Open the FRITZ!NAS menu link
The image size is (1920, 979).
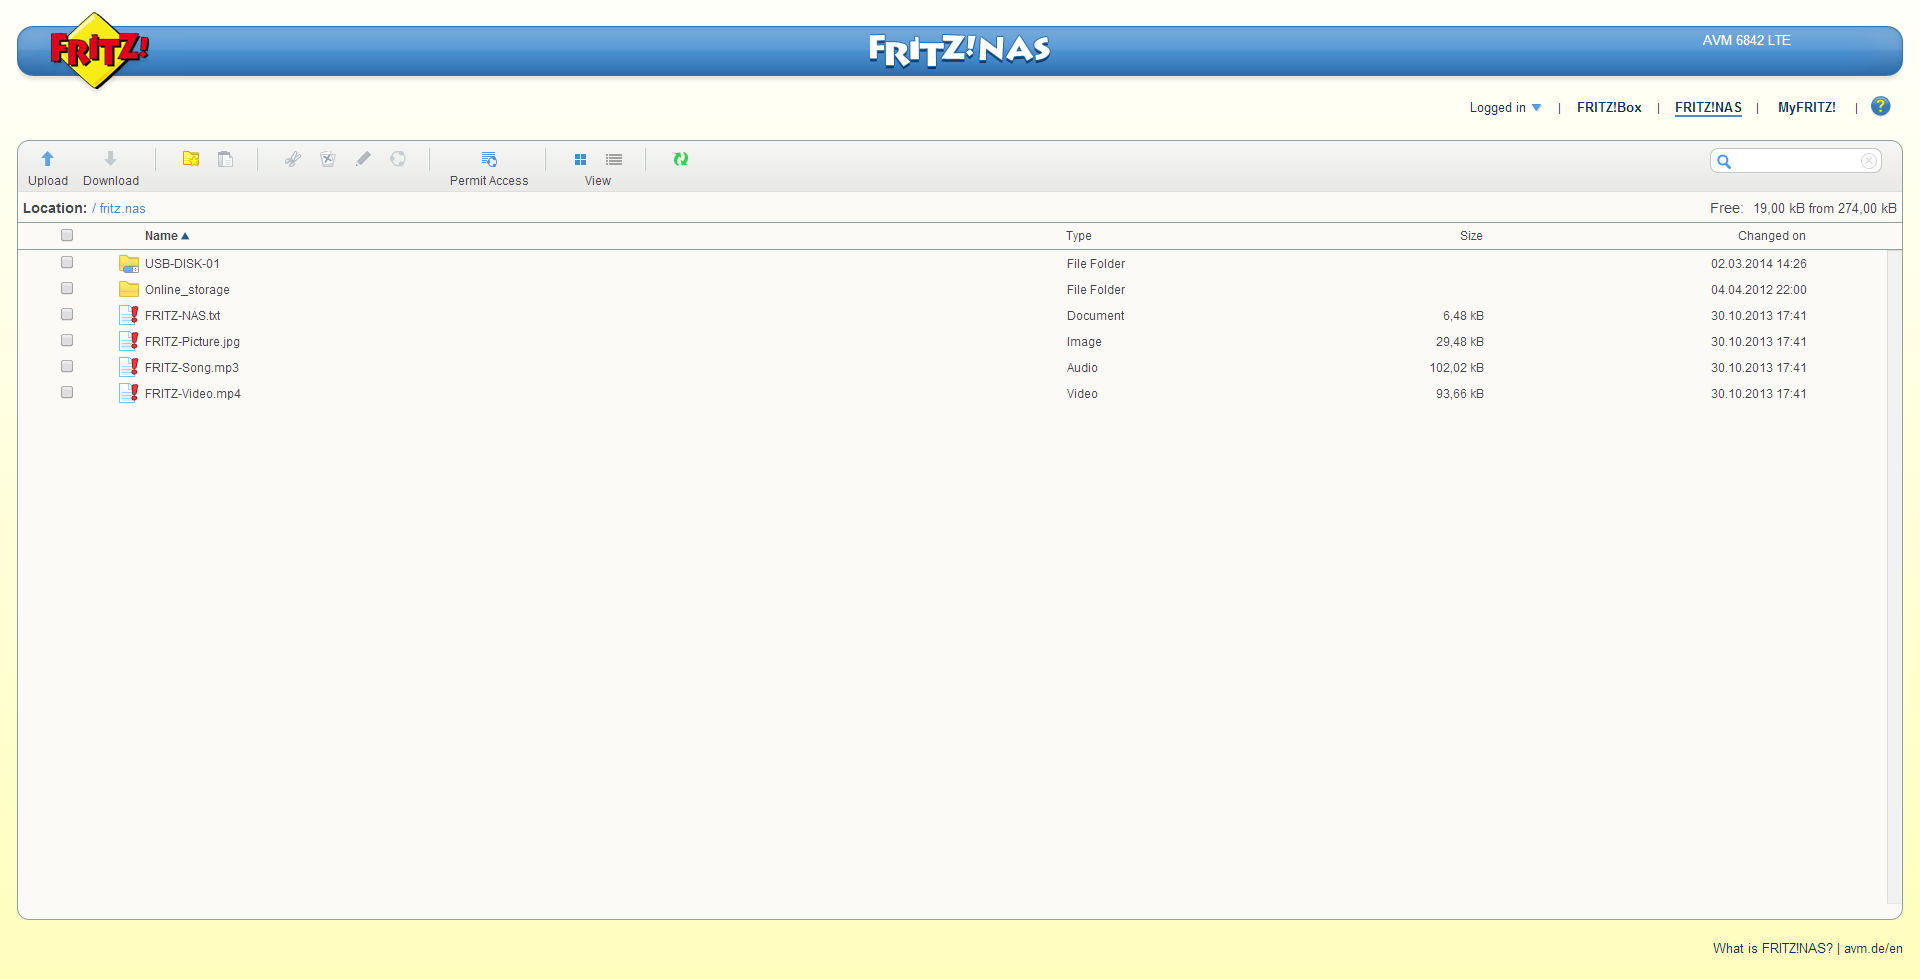click(1708, 108)
